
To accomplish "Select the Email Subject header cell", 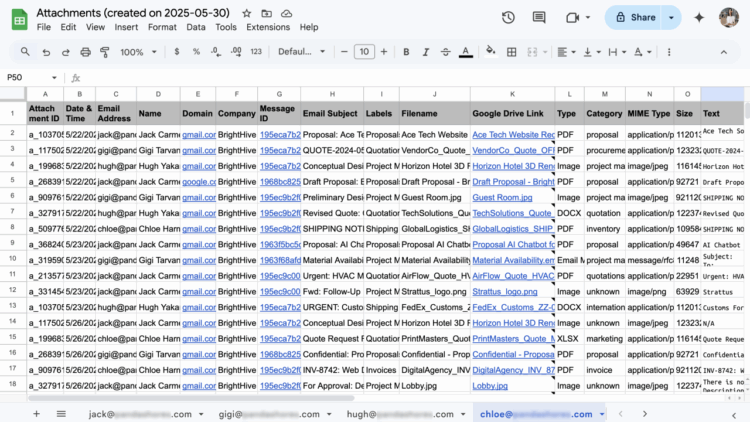I will [332, 113].
